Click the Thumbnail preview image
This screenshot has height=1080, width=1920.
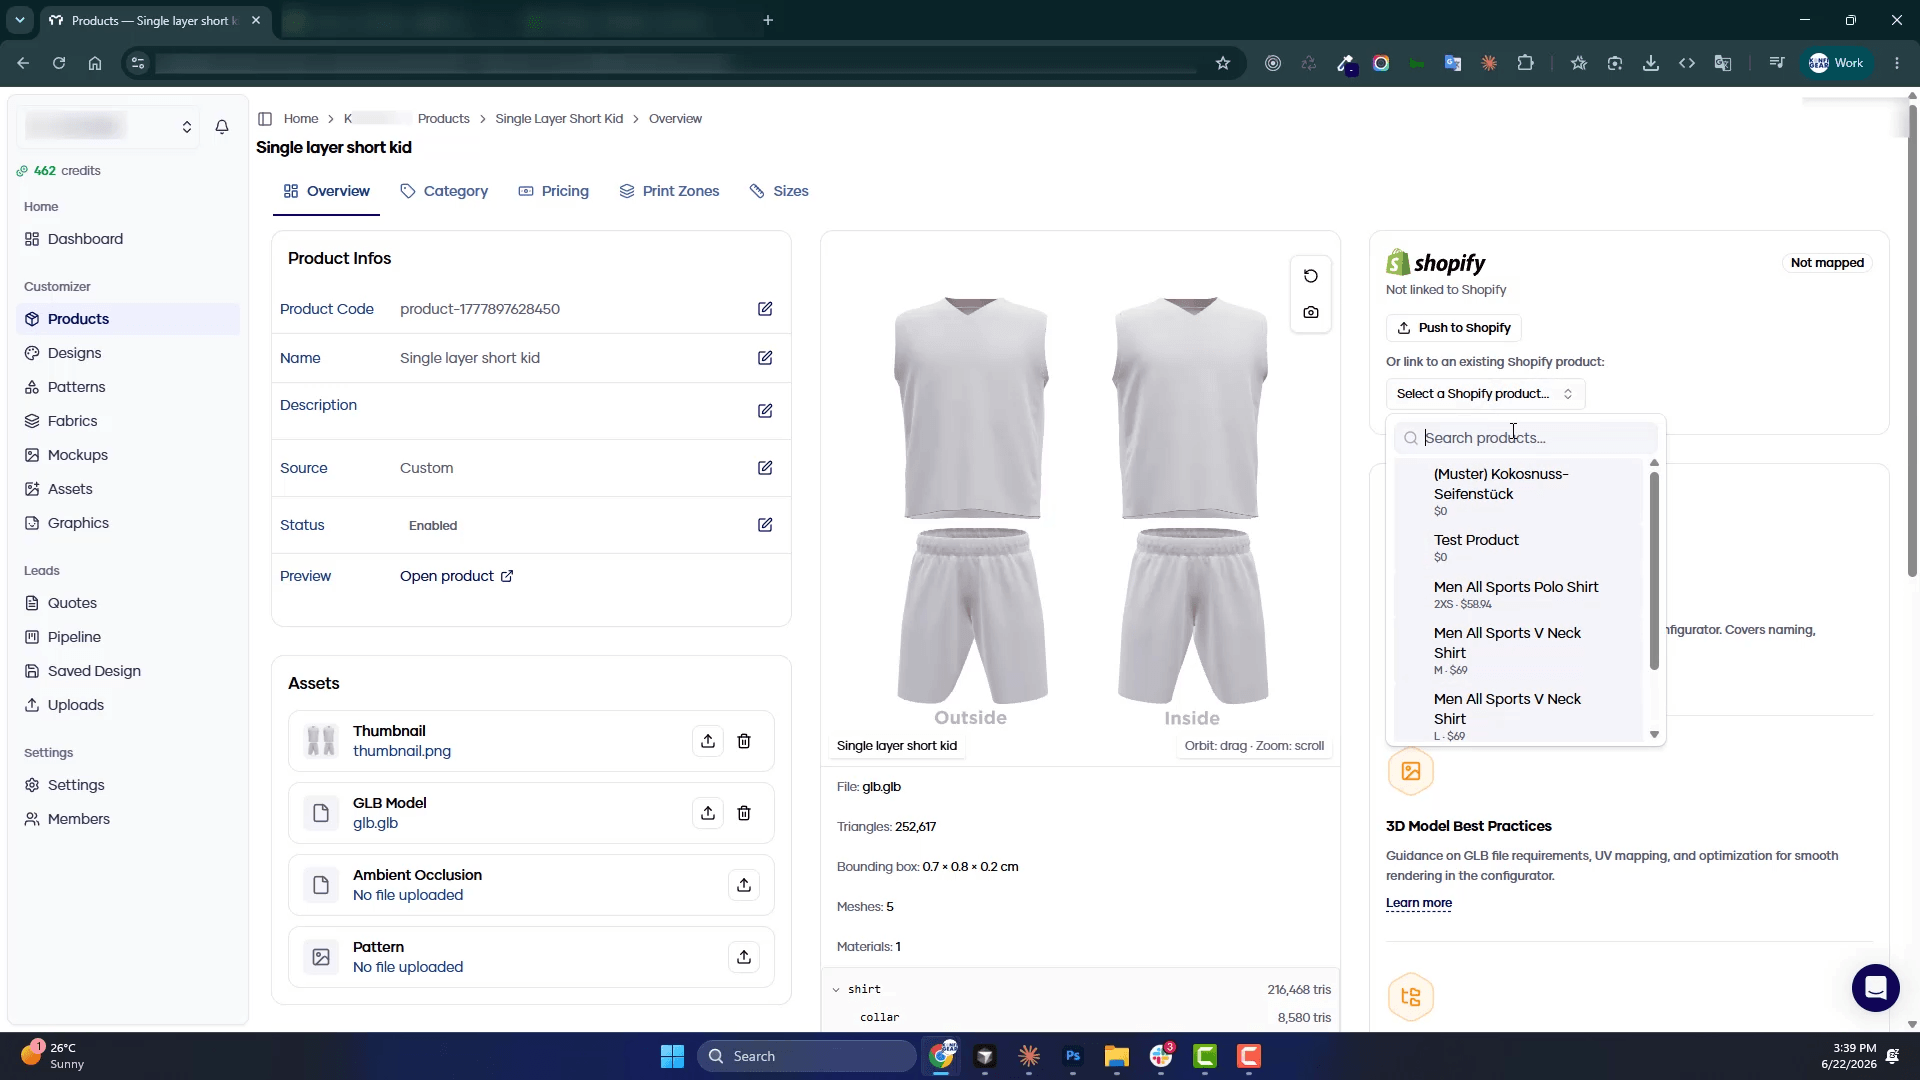[321, 741]
